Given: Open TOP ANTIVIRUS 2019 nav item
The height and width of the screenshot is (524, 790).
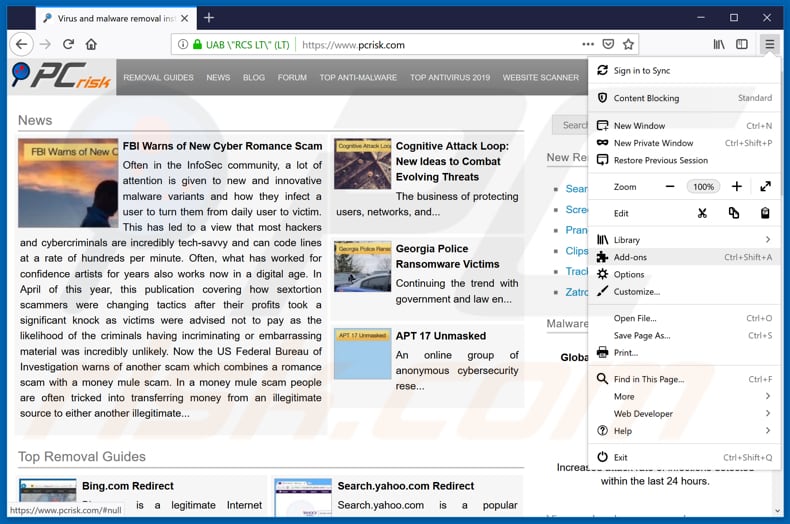Looking at the screenshot, I should click(450, 78).
